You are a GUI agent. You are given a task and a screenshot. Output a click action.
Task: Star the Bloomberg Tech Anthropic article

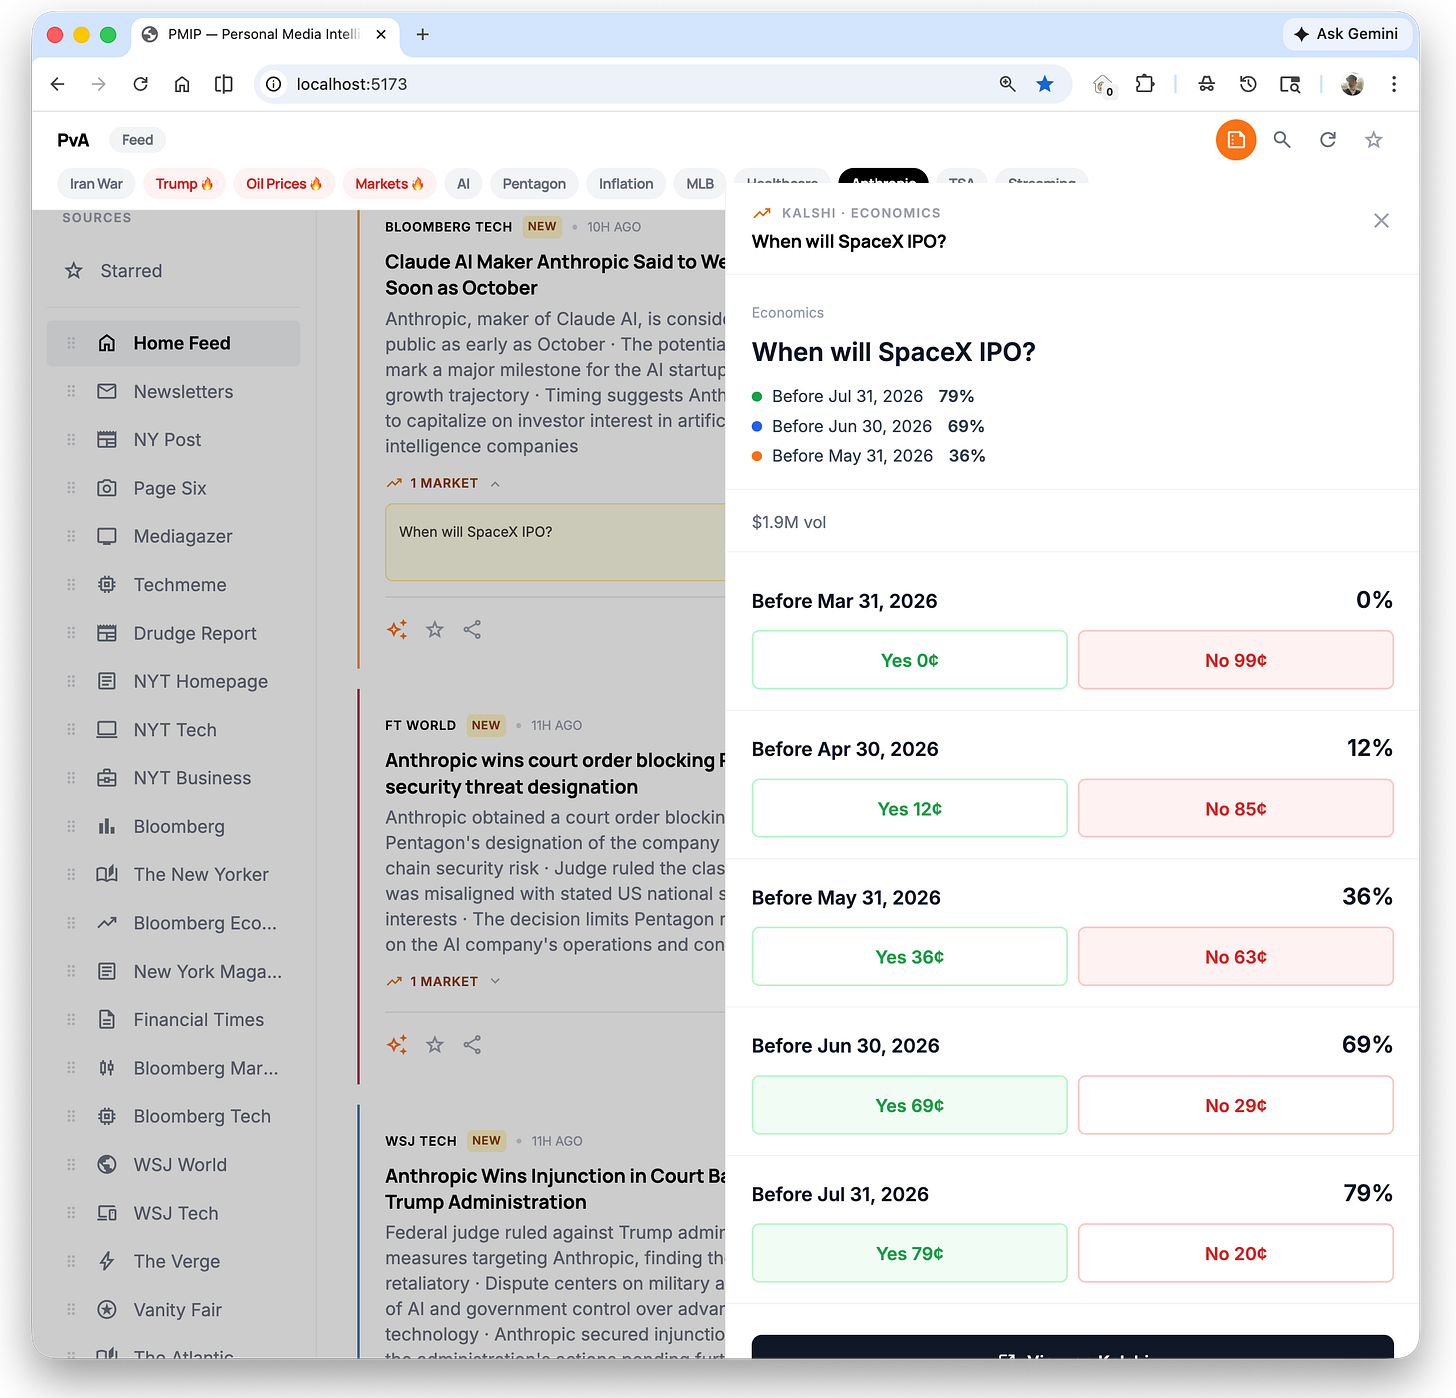coord(435,630)
